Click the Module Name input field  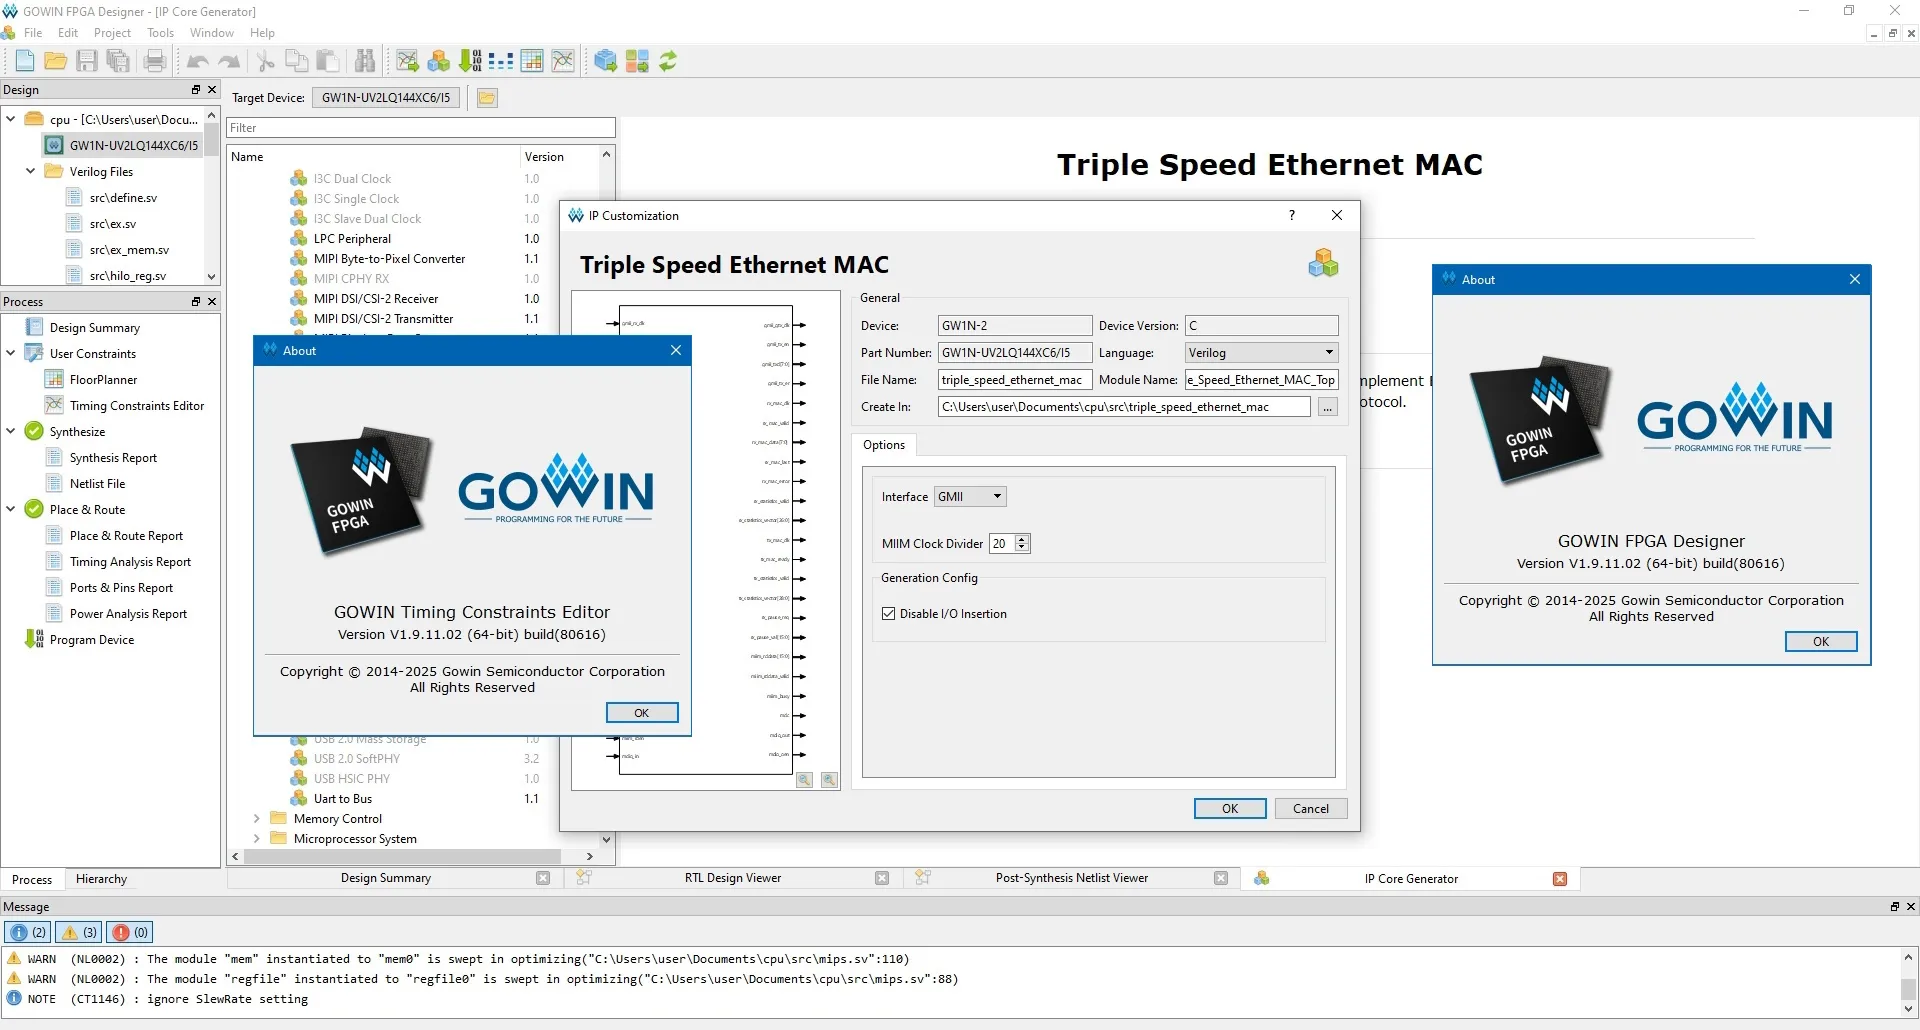click(x=1261, y=380)
